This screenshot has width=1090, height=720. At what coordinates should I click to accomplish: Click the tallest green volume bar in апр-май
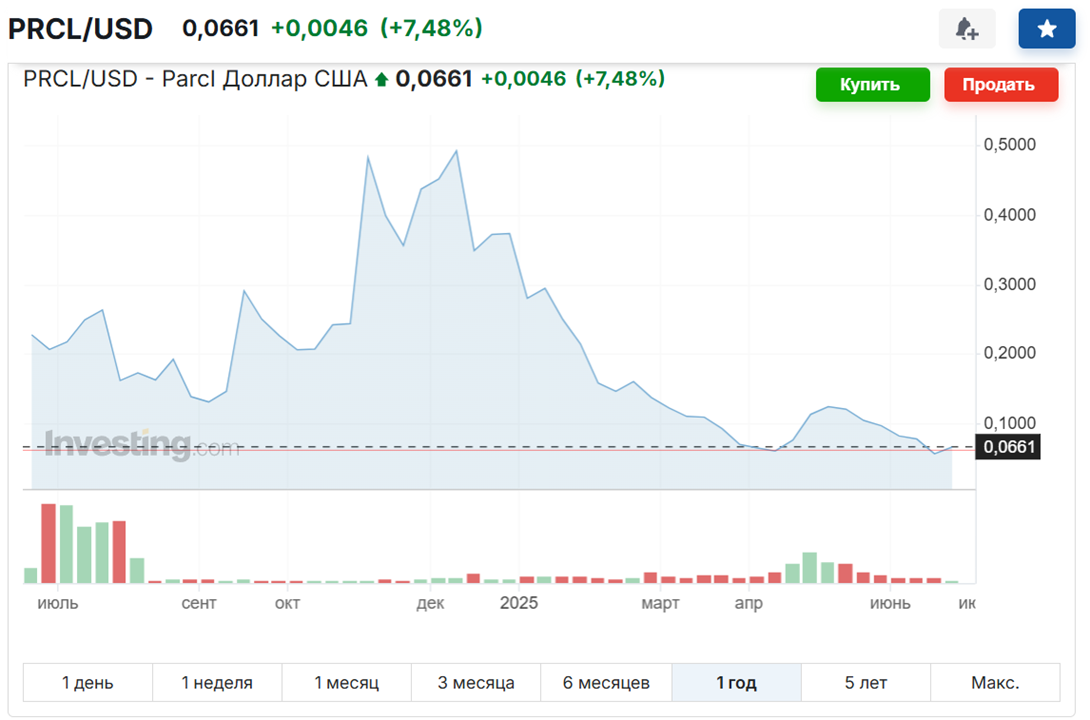point(809,568)
